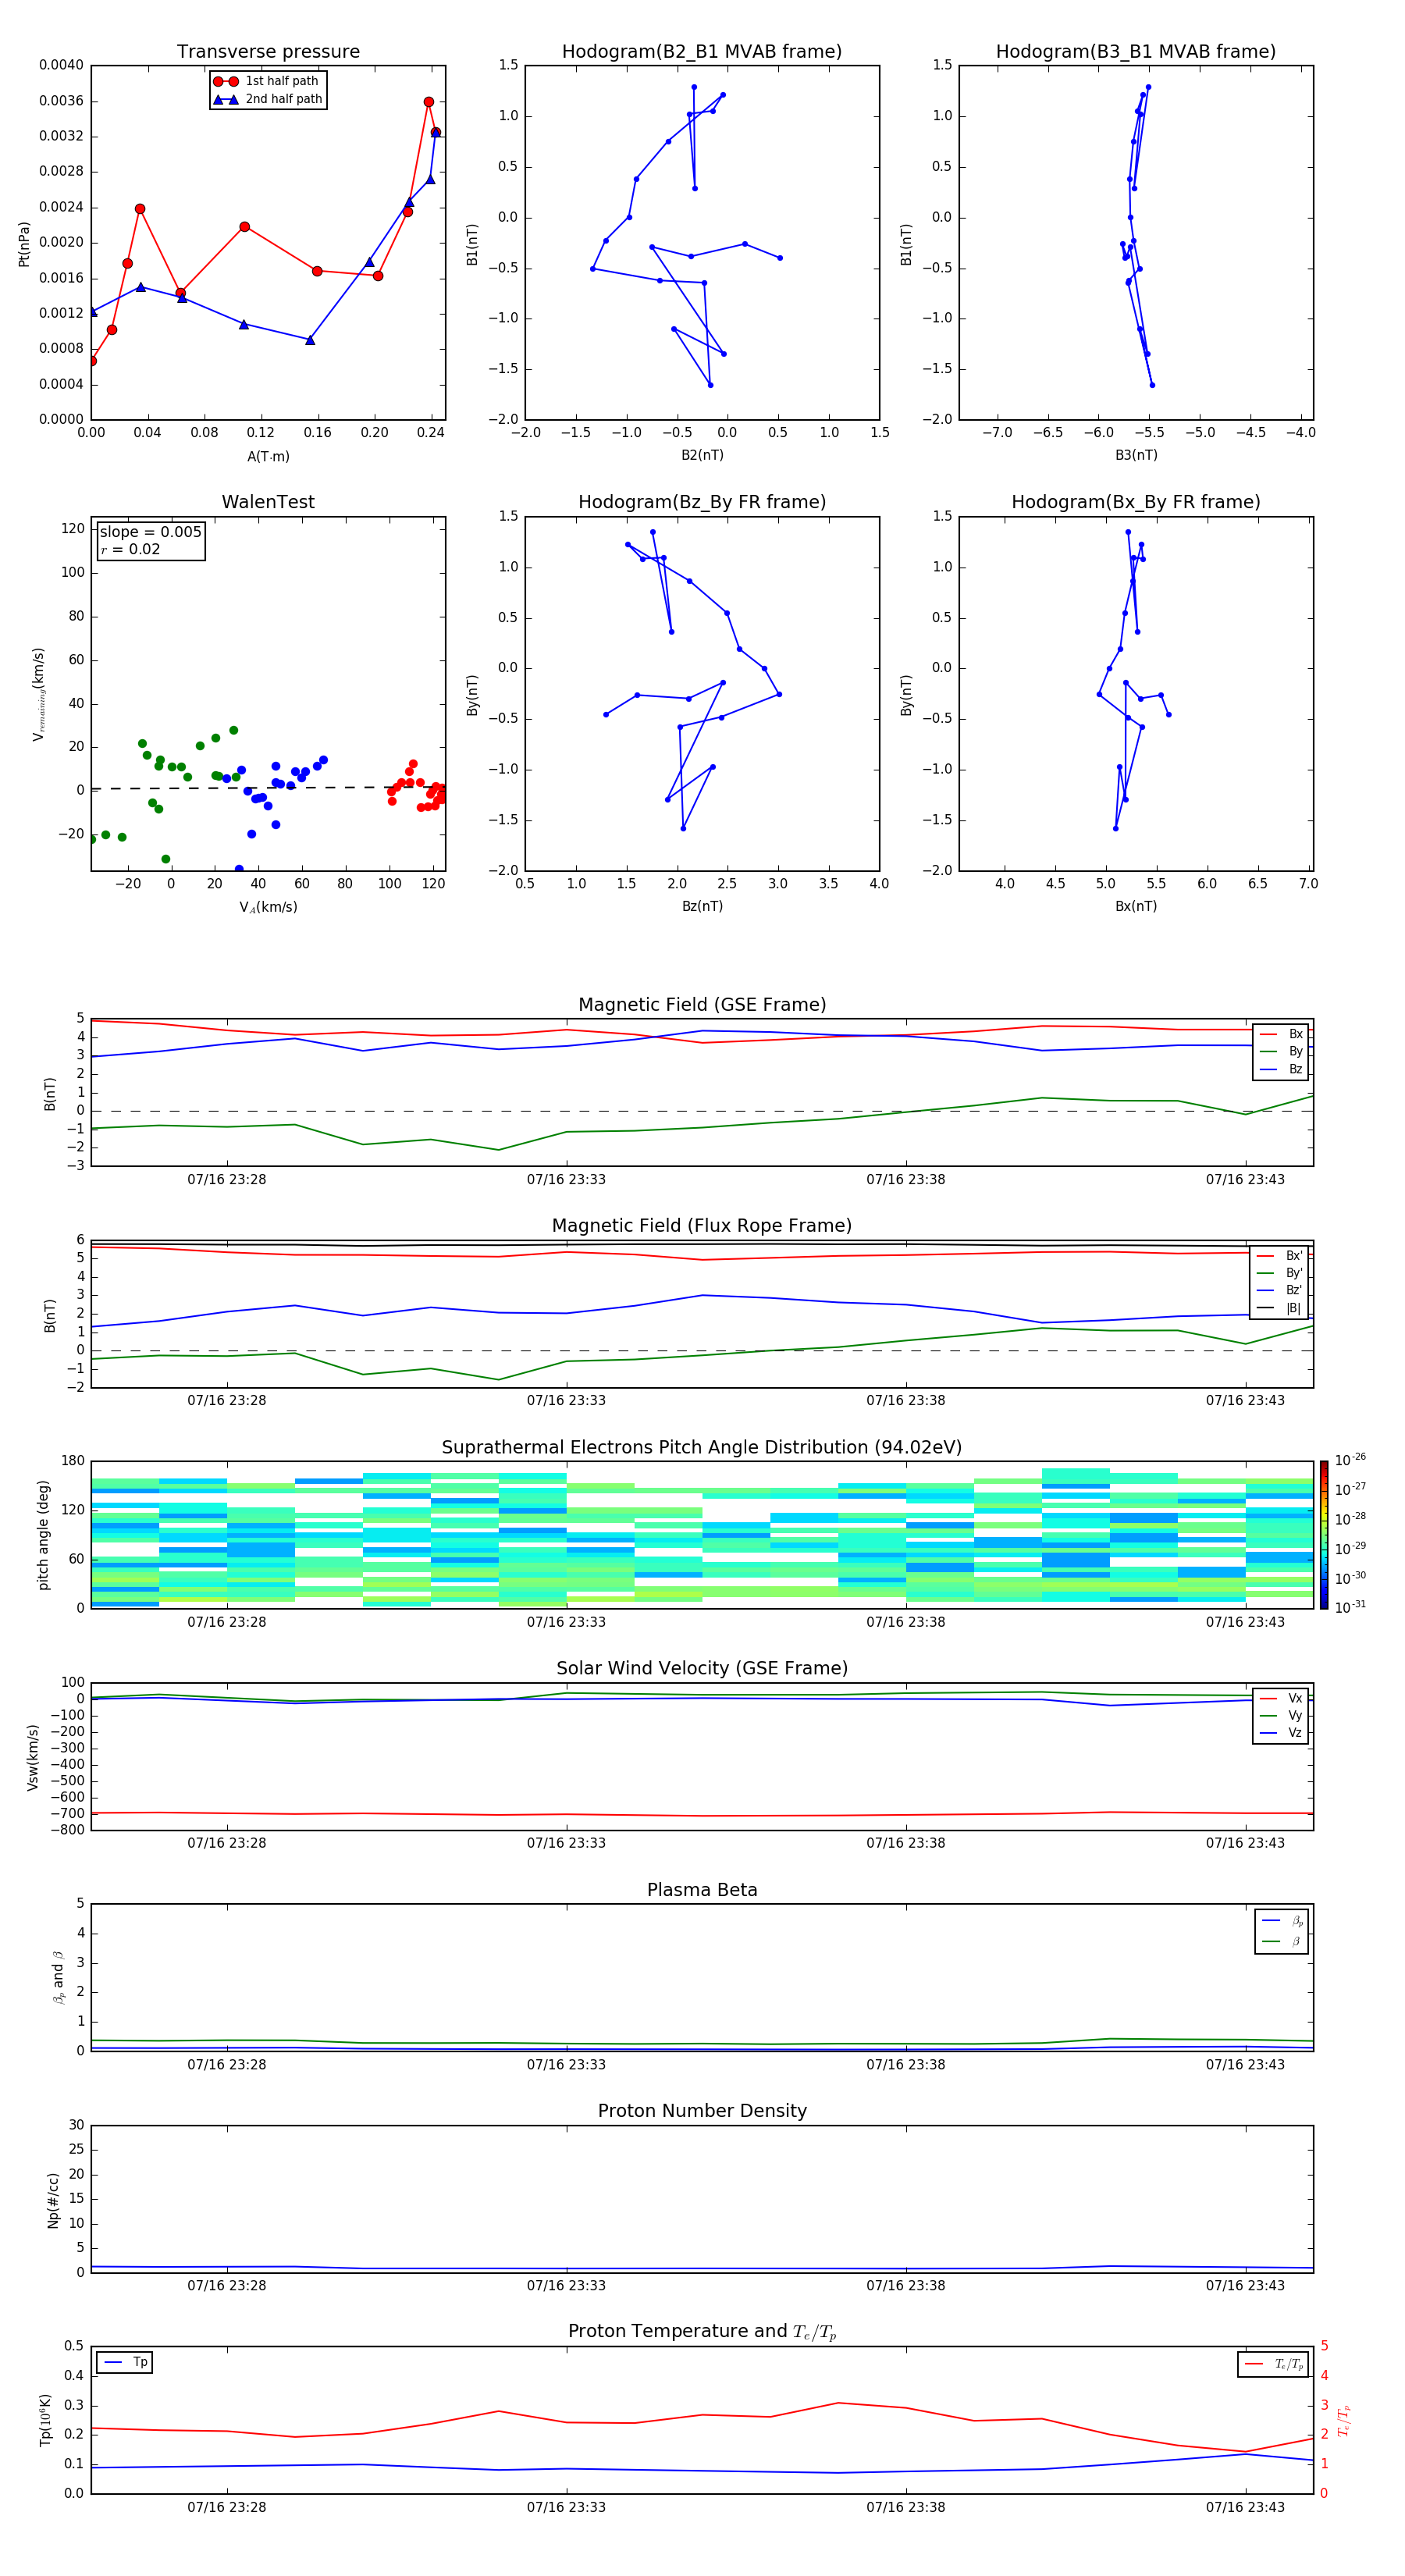The height and width of the screenshot is (2576, 1405).
Task: Click the 'Tp' legend entry
Action: (x=124, y=2362)
